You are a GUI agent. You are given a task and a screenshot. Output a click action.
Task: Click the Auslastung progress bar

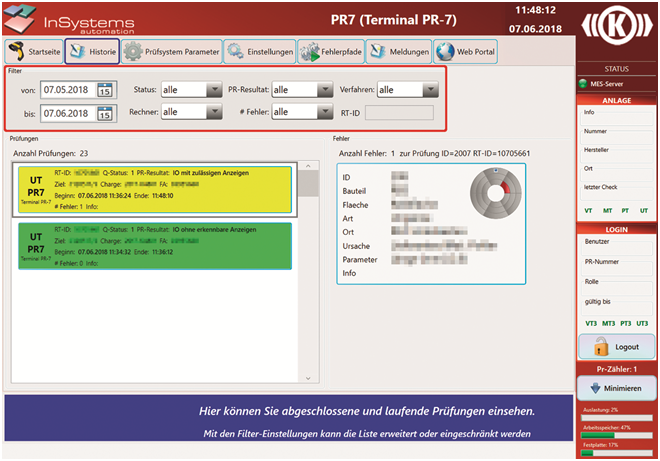[617, 418]
